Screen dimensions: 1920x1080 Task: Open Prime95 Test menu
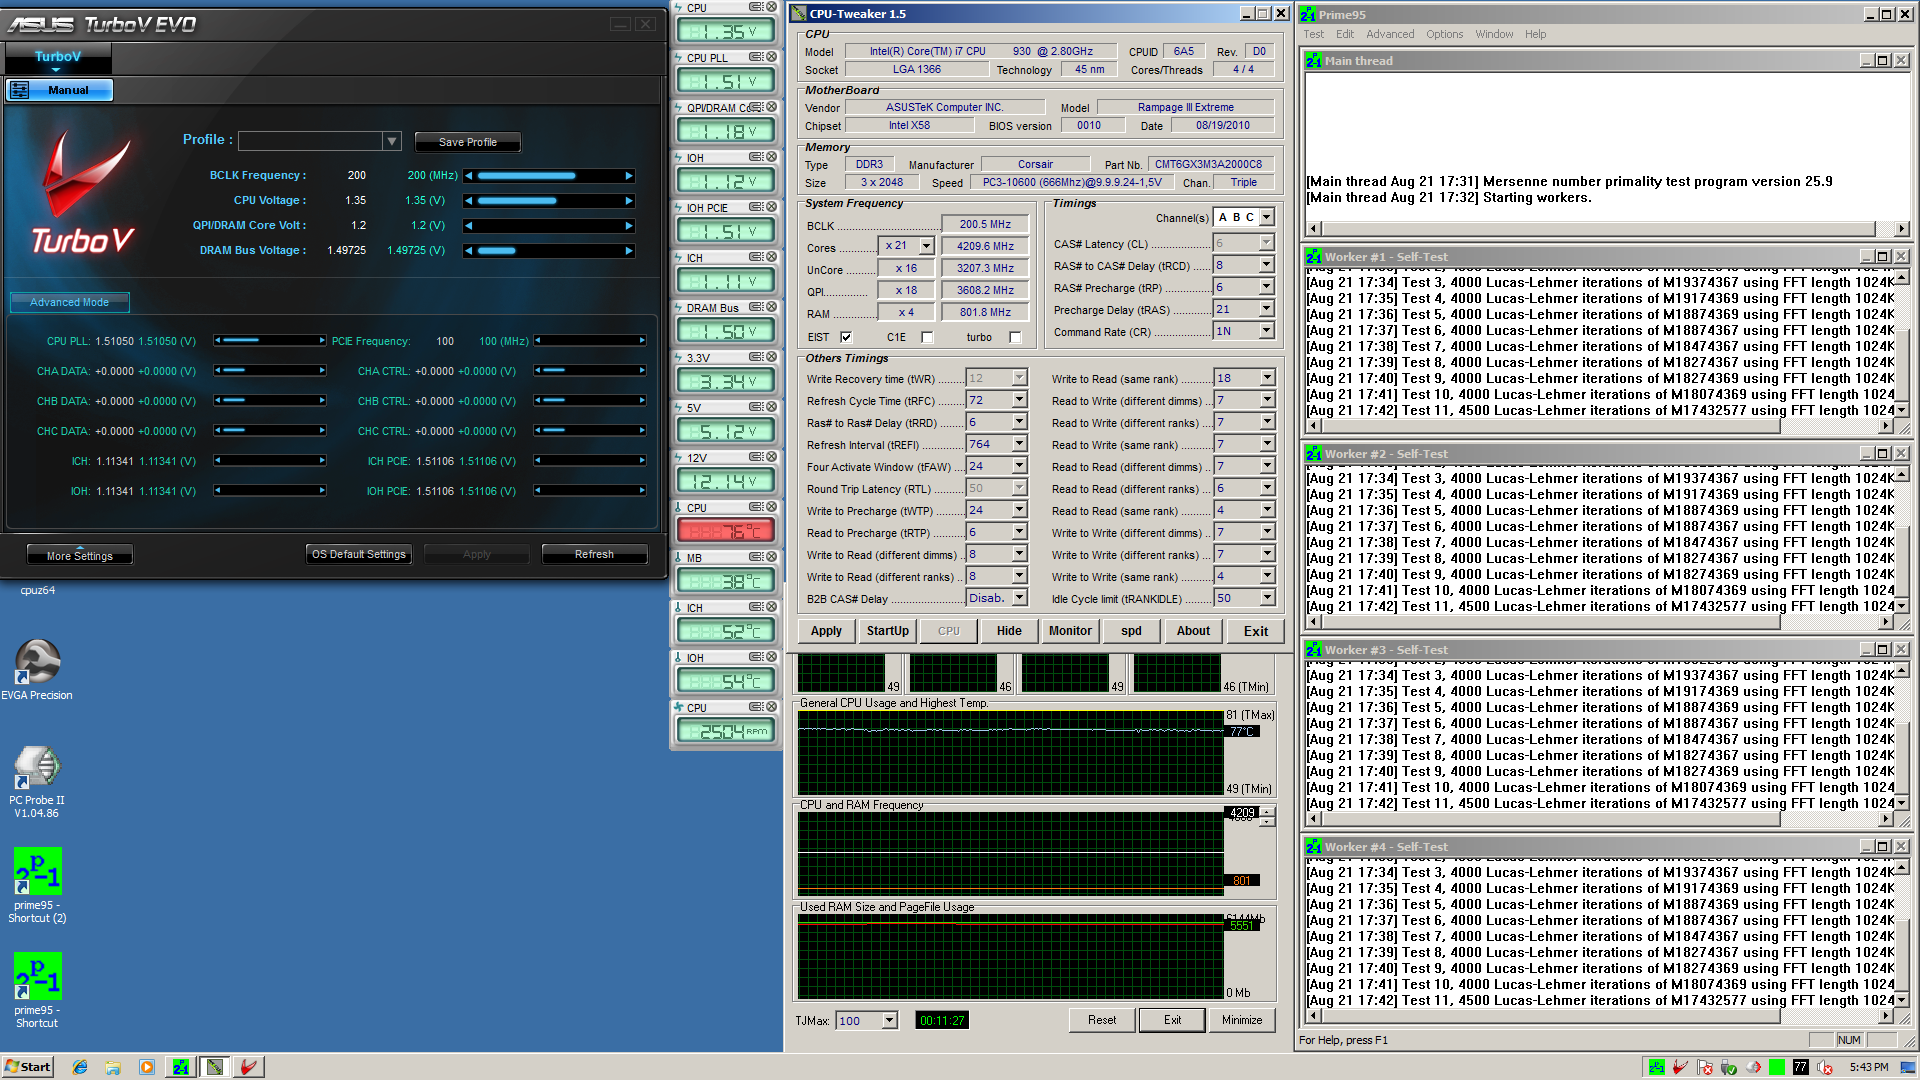pyautogui.click(x=1313, y=34)
